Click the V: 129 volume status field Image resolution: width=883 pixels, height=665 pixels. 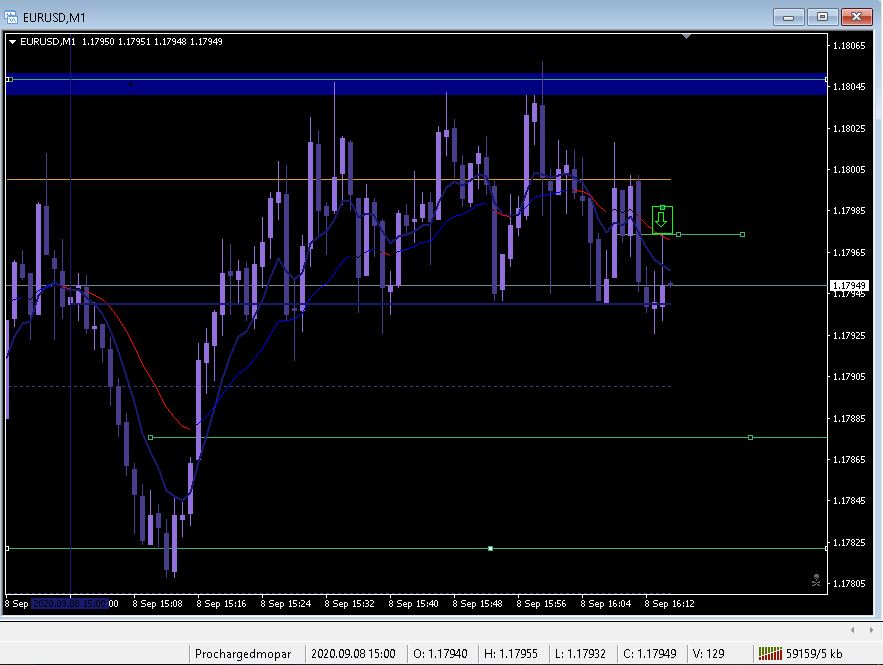pos(708,654)
